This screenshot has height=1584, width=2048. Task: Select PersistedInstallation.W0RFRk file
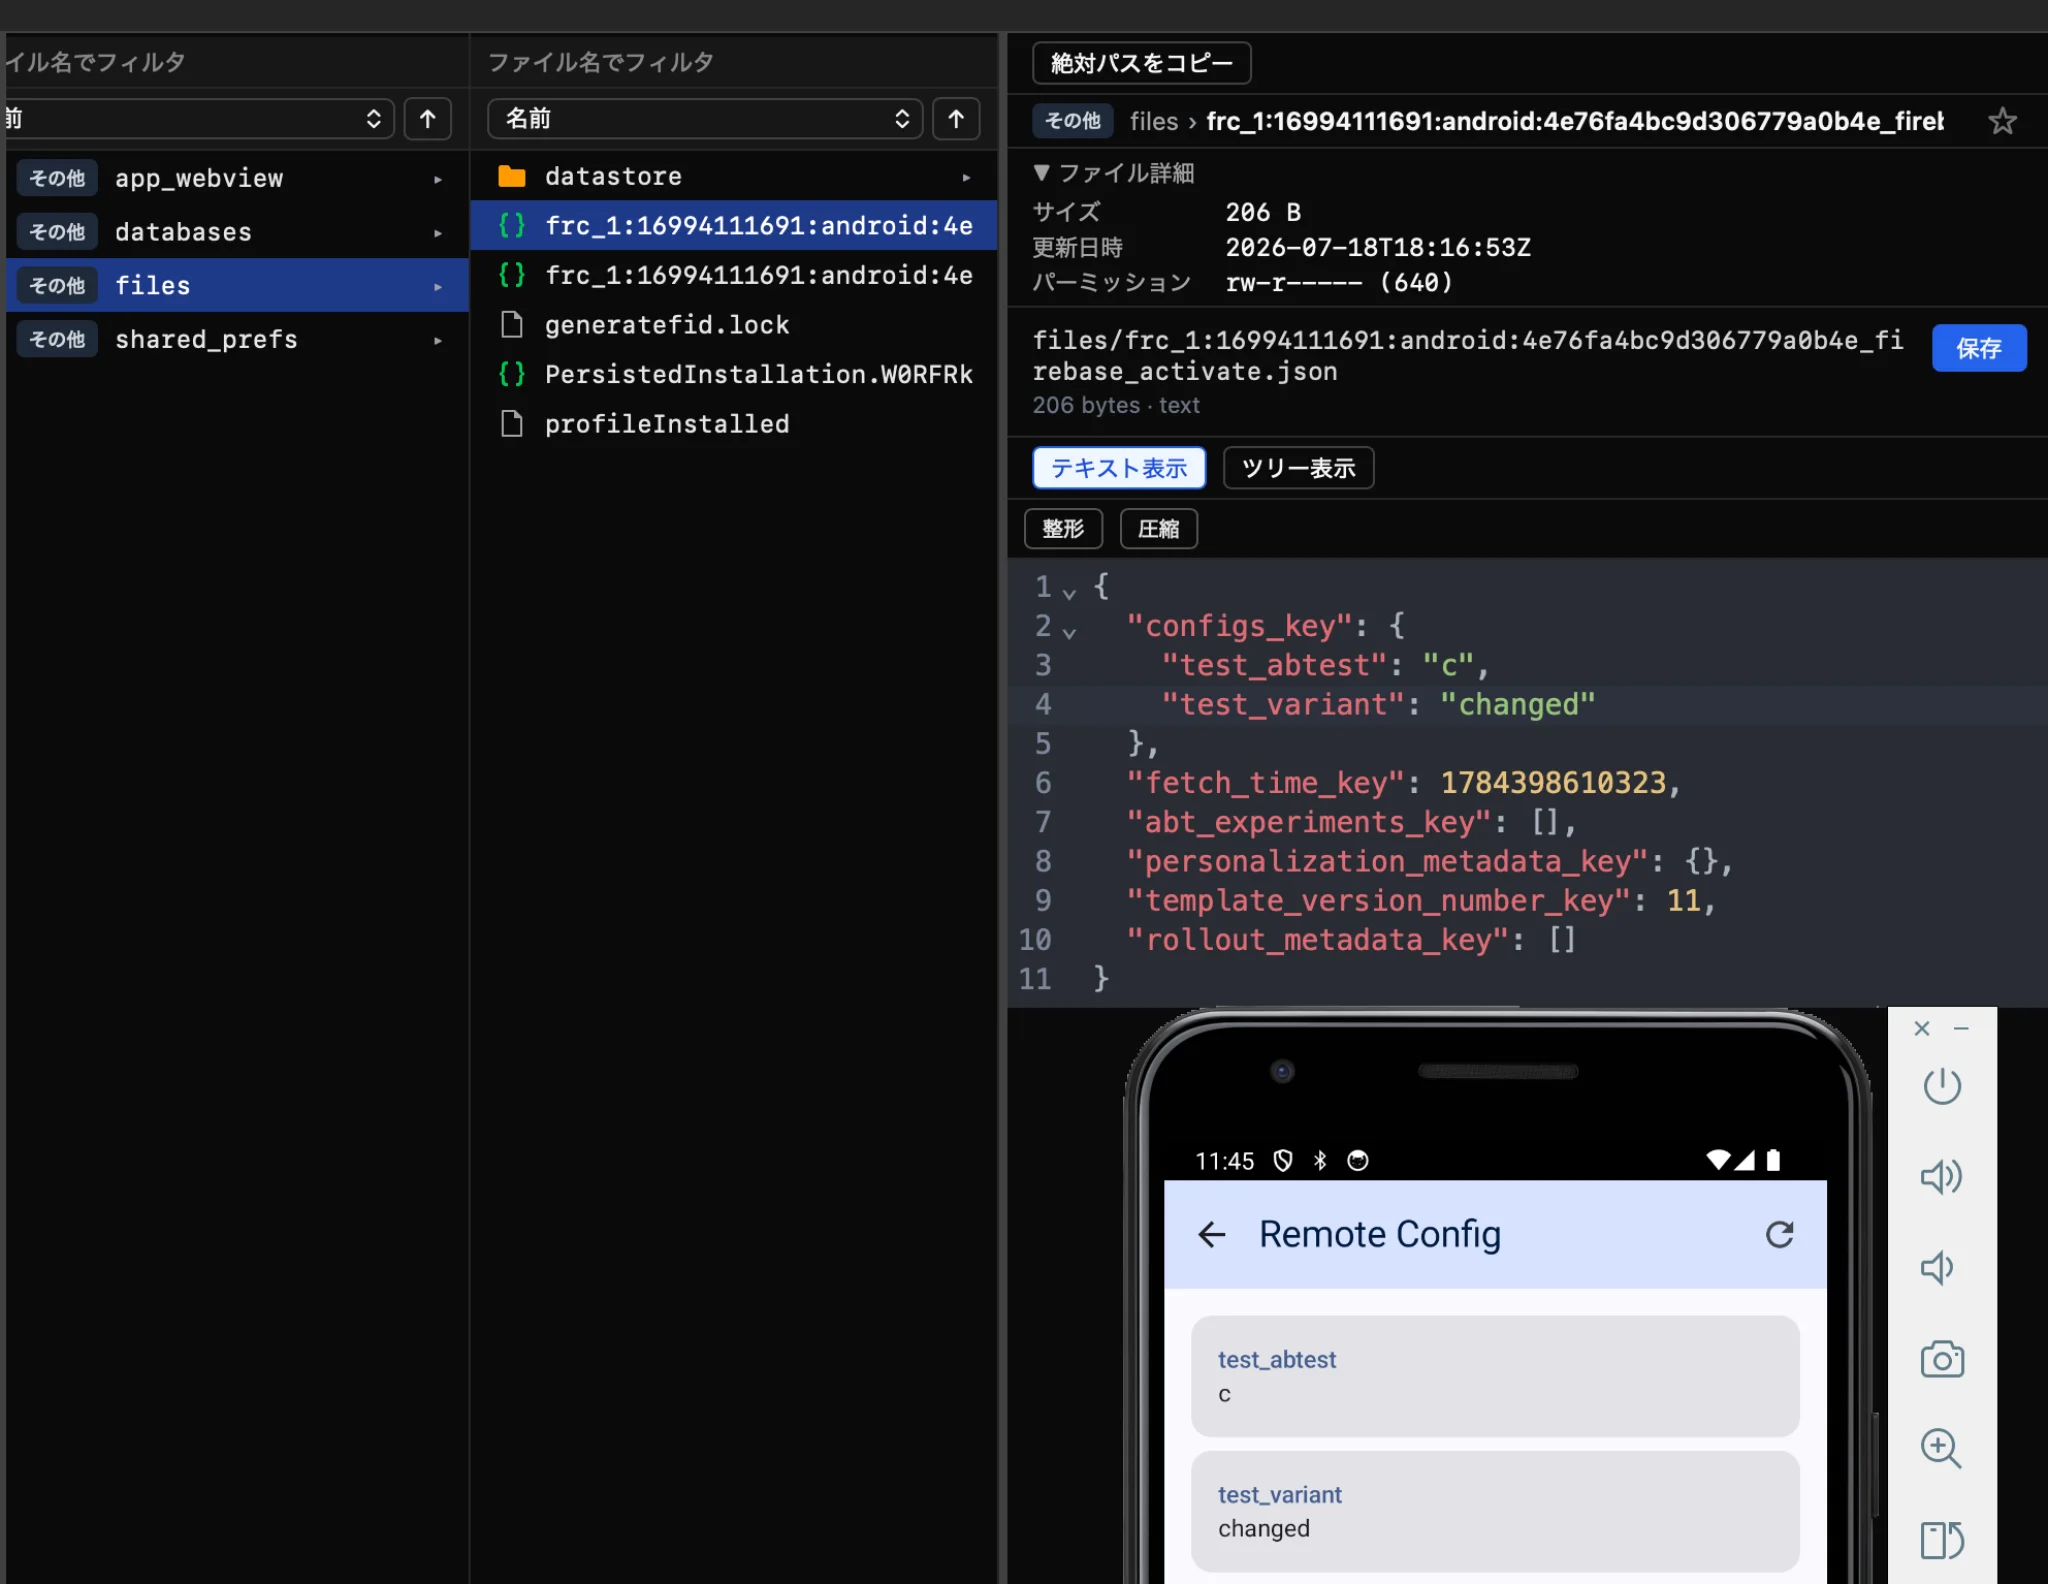(x=734, y=374)
